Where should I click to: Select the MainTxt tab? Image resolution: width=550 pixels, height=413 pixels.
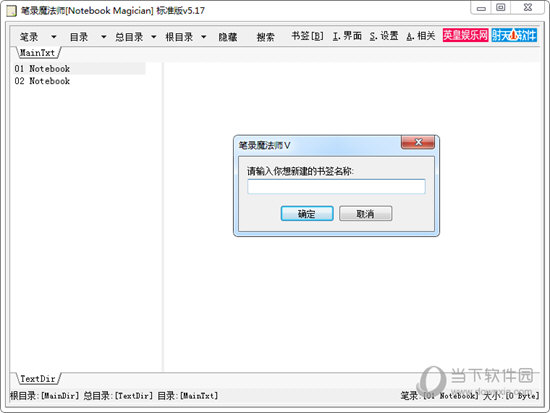pos(37,53)
